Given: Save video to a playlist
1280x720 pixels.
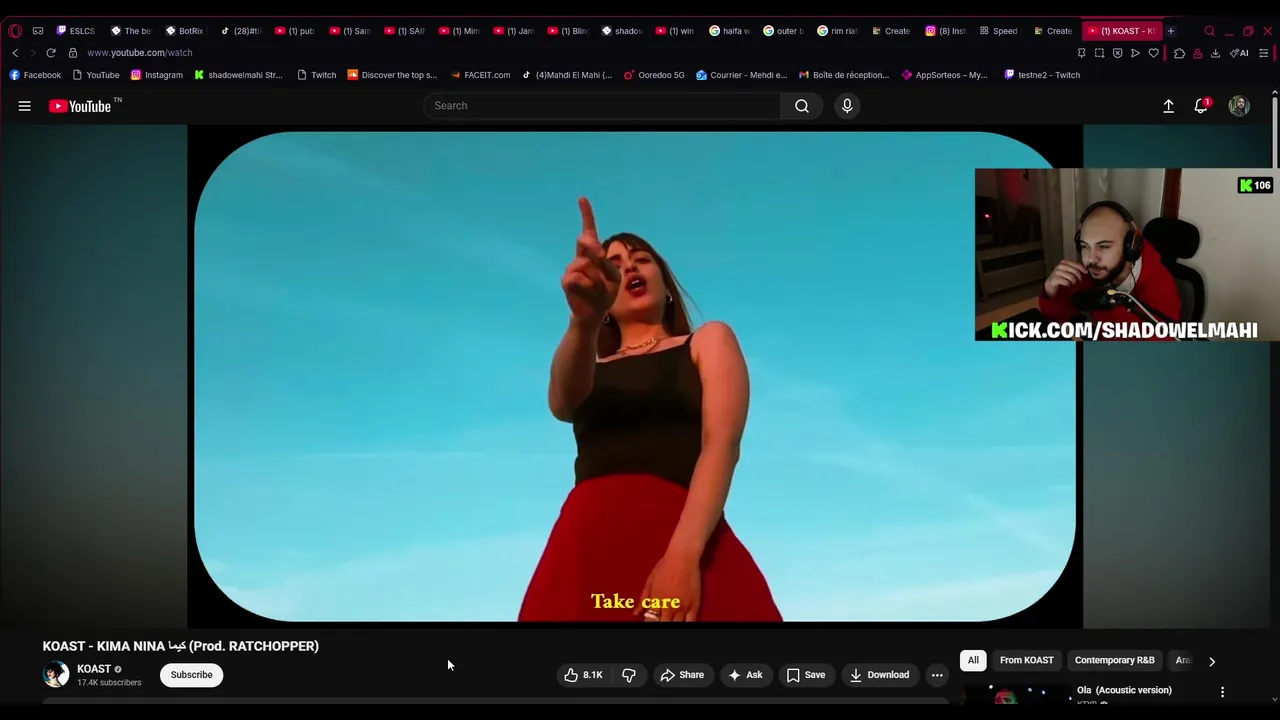Looking at the screenshot, I should (x=806, y=675).
